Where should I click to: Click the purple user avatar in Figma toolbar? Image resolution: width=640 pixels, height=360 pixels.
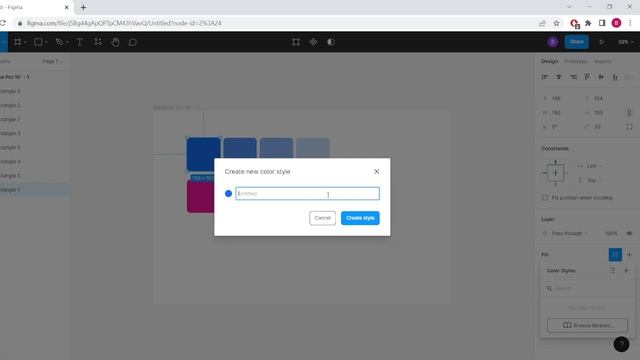(x=553, y=42)
